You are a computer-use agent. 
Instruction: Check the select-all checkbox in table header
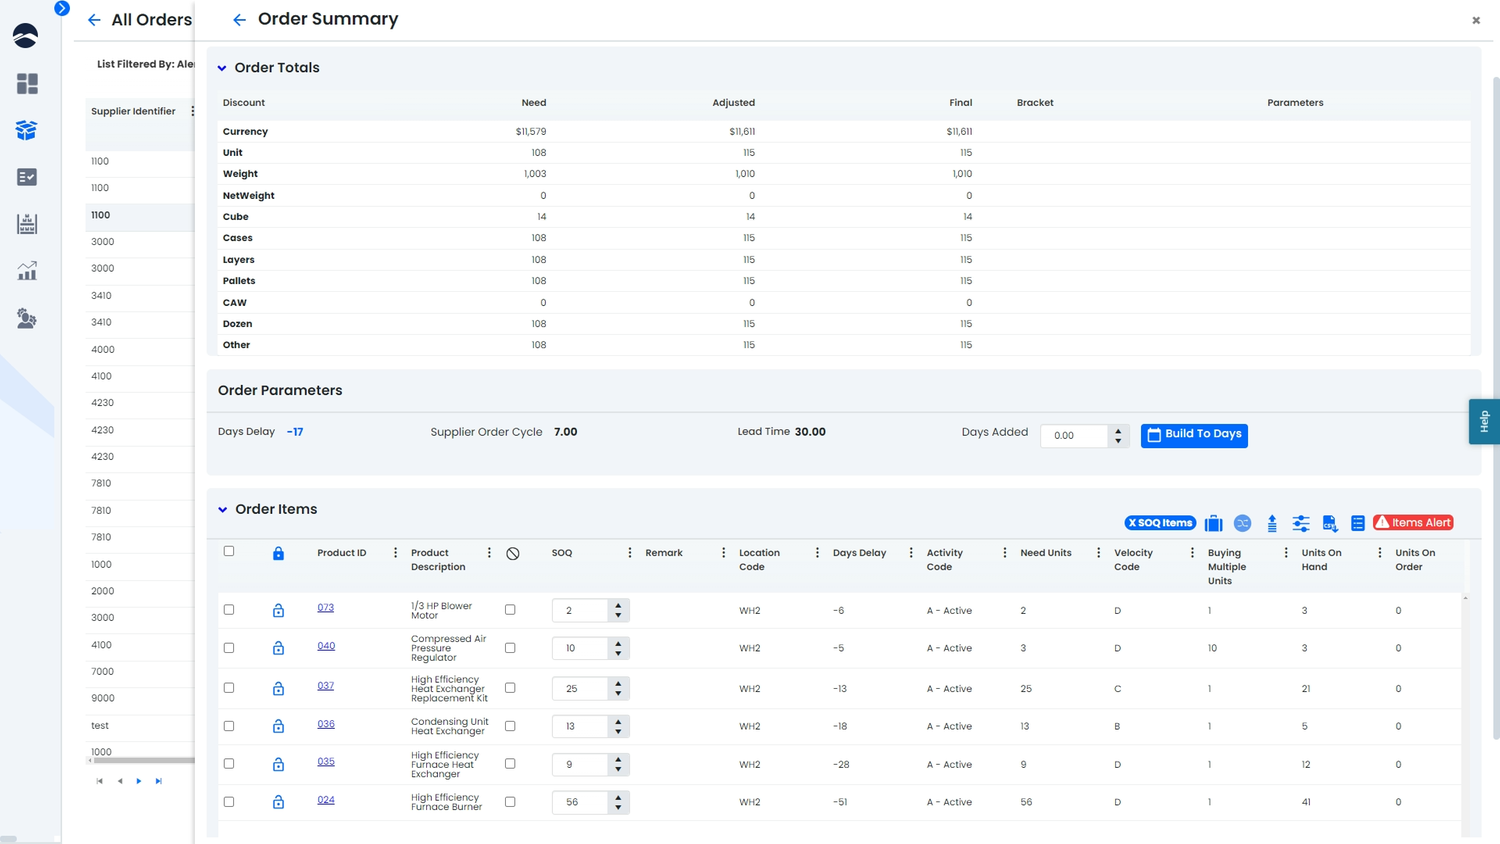point(229,552)
